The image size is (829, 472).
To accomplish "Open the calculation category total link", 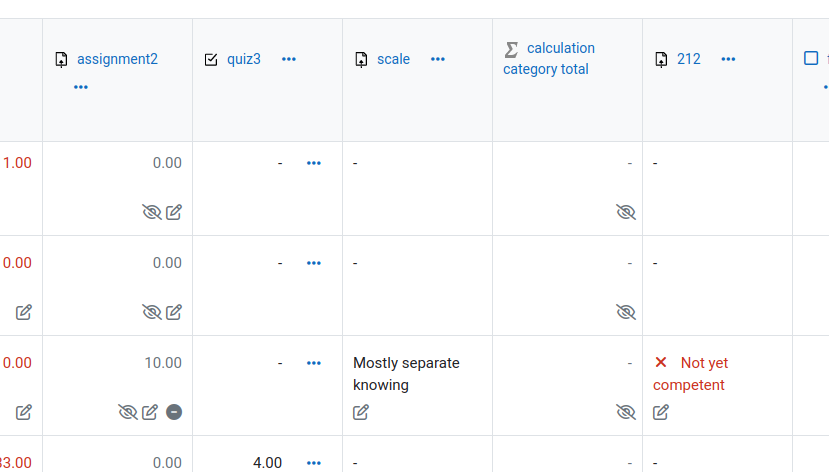I will click(549, 59).
